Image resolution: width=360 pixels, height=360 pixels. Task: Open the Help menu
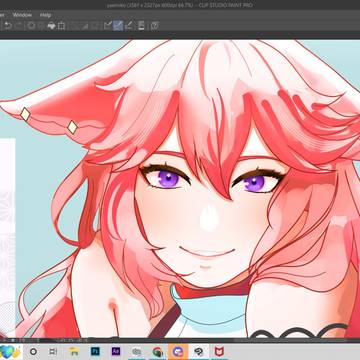coord(45,15)
